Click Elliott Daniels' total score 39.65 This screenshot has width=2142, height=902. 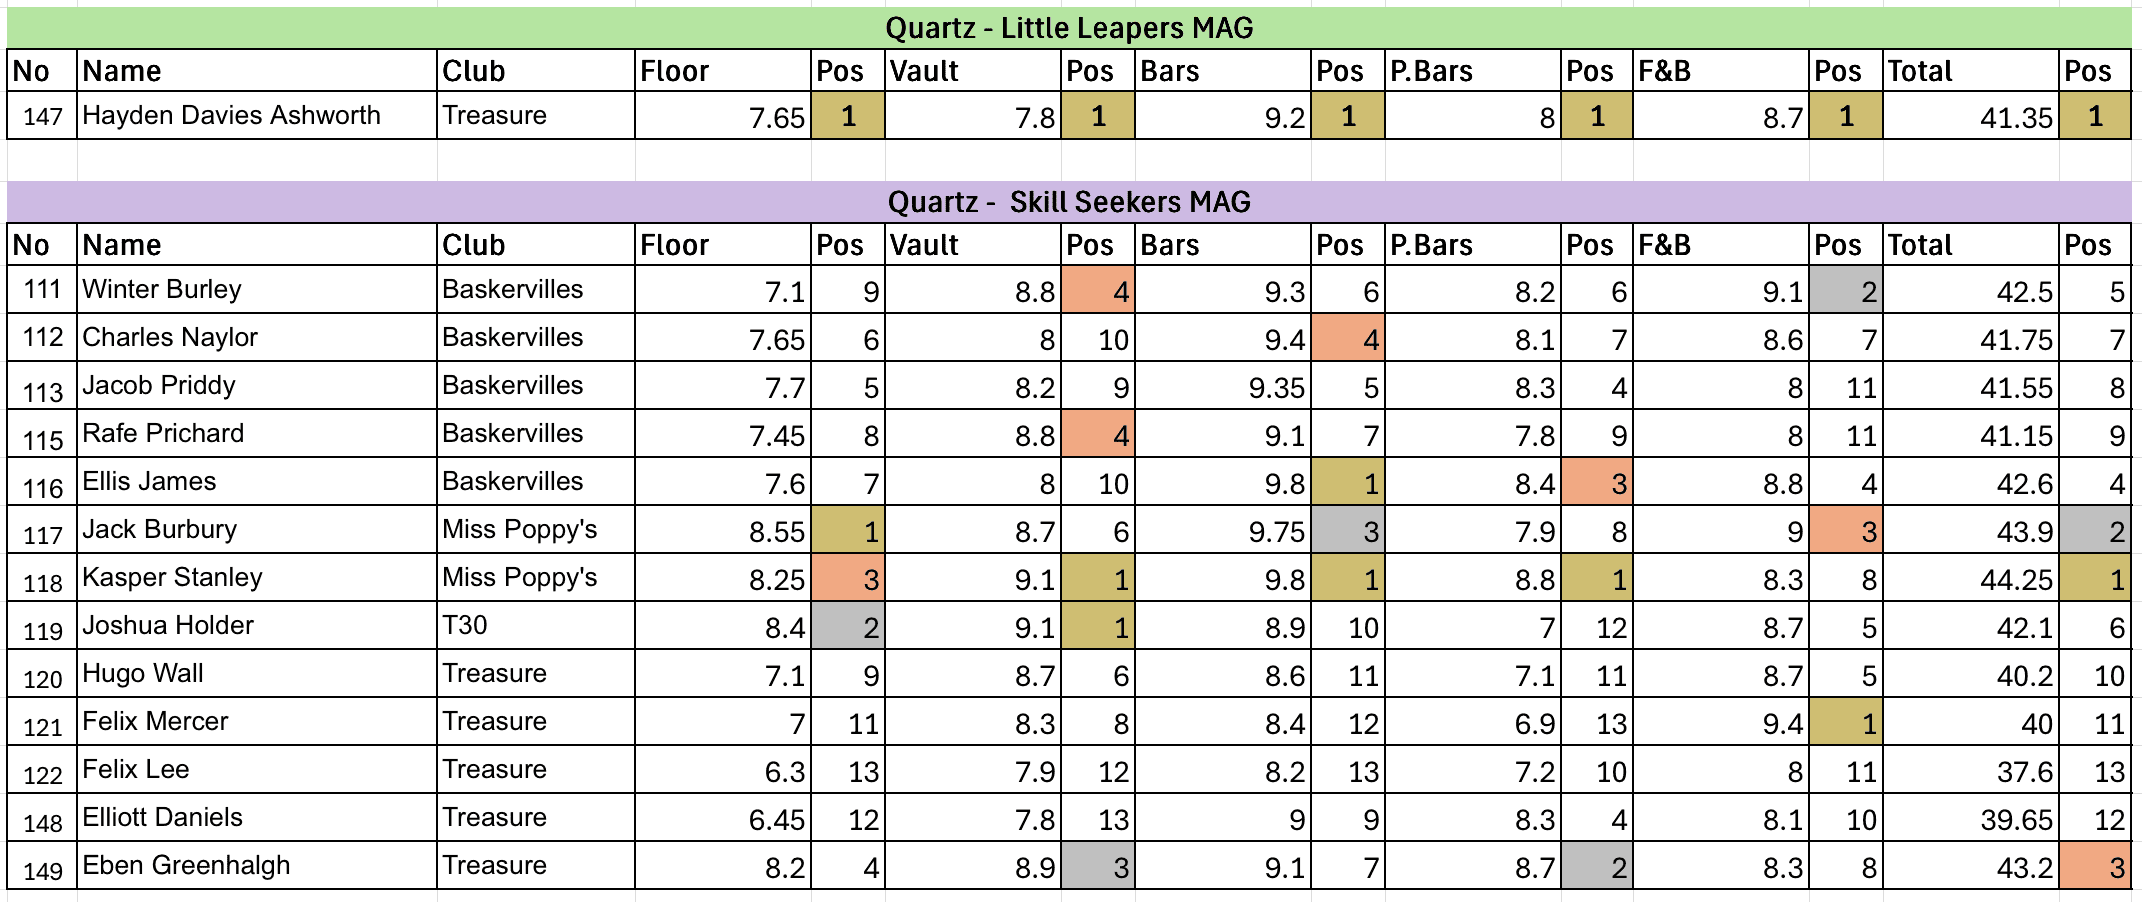[x=1970, y=819]
